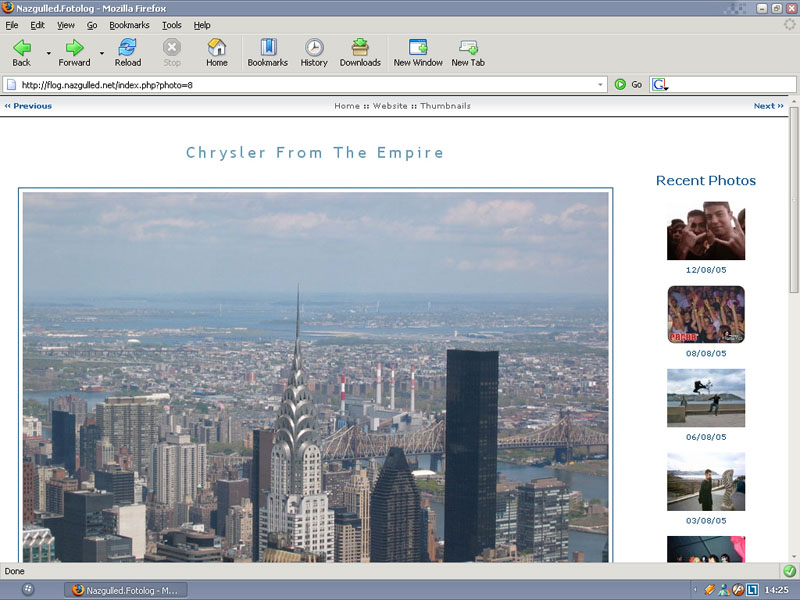Image resolution: width=800 pixels, height=600 pixels.
Task: Open the Bookmarks toolbar button
Action: (x=267, y=53)
